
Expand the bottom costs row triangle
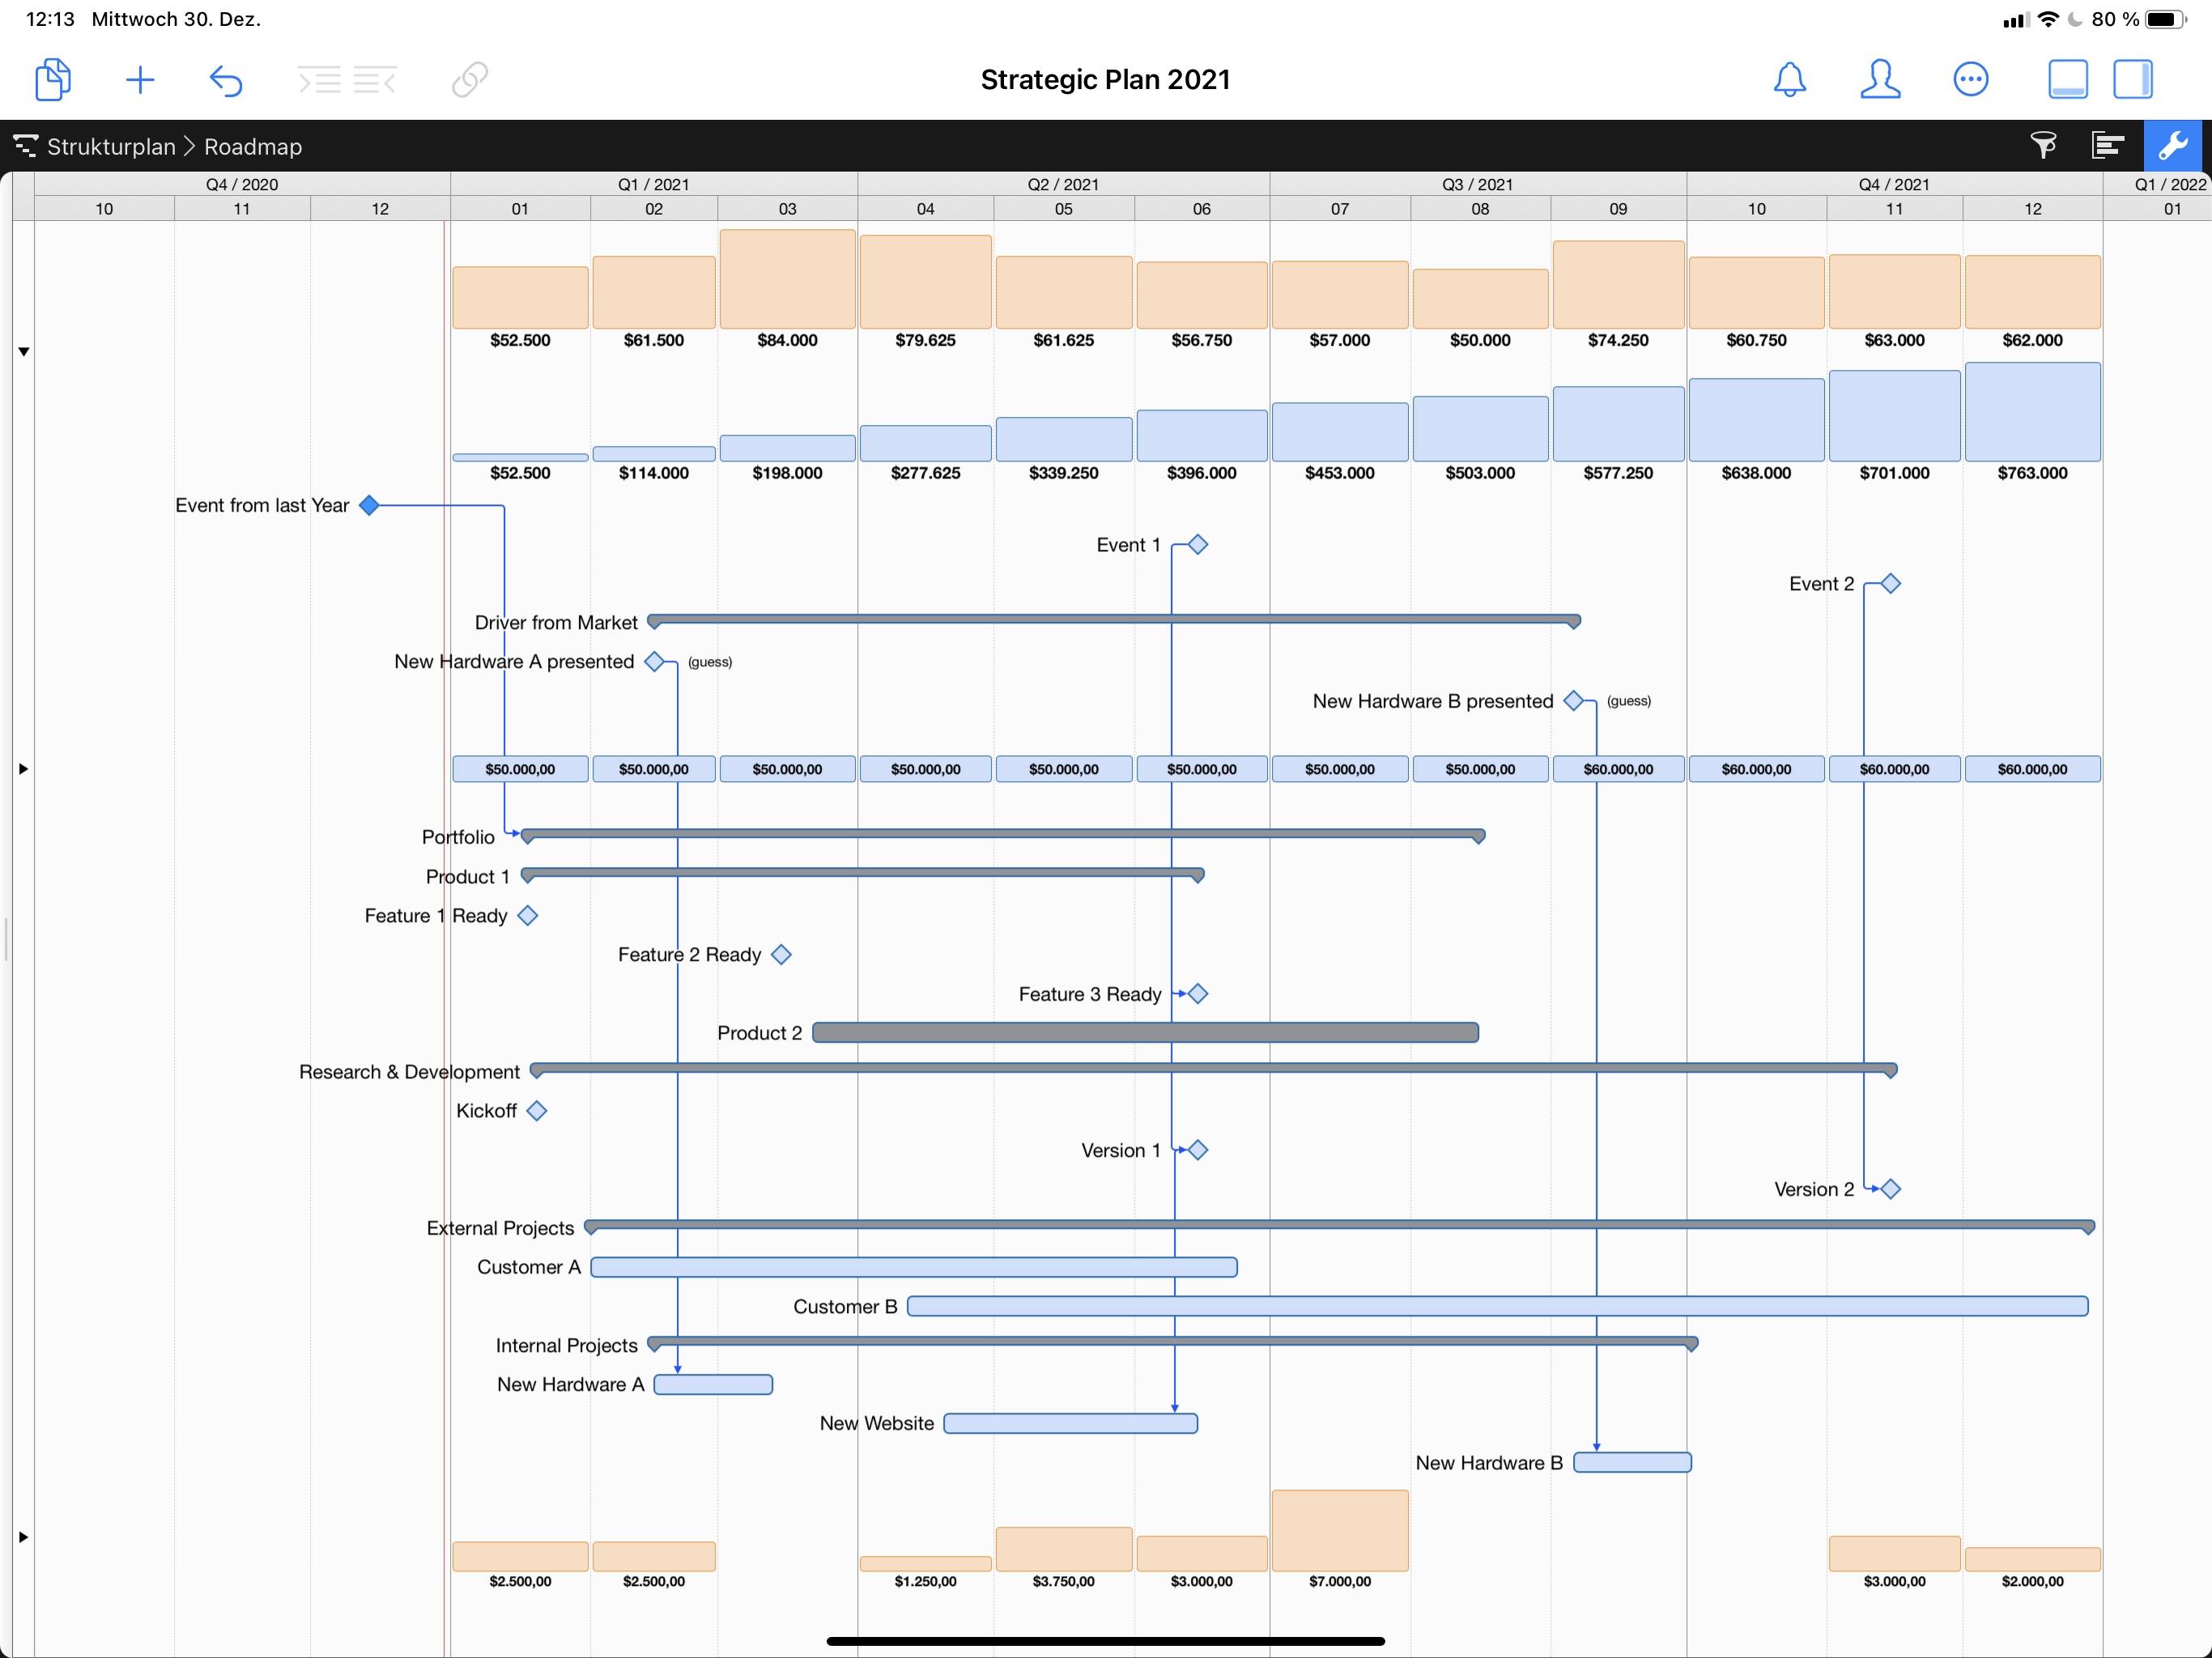click(24, 1537)
